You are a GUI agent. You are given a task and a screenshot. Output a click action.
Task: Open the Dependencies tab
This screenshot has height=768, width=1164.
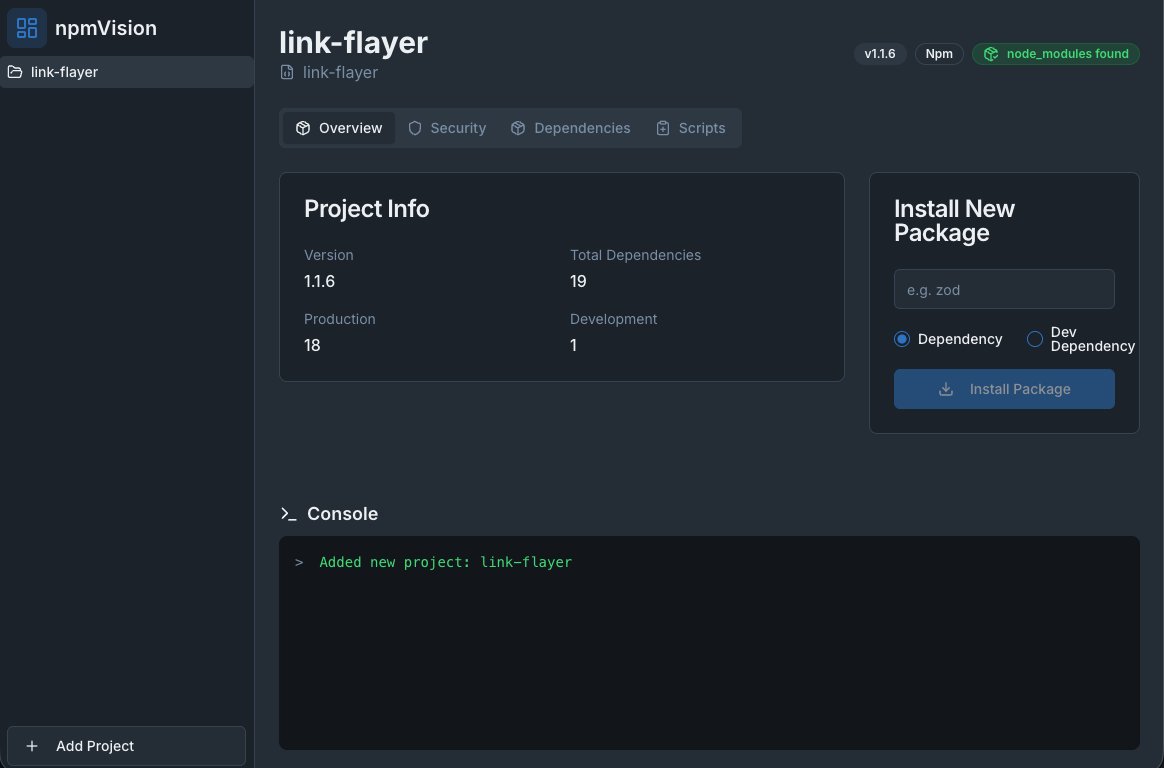[x=570, y=128]
